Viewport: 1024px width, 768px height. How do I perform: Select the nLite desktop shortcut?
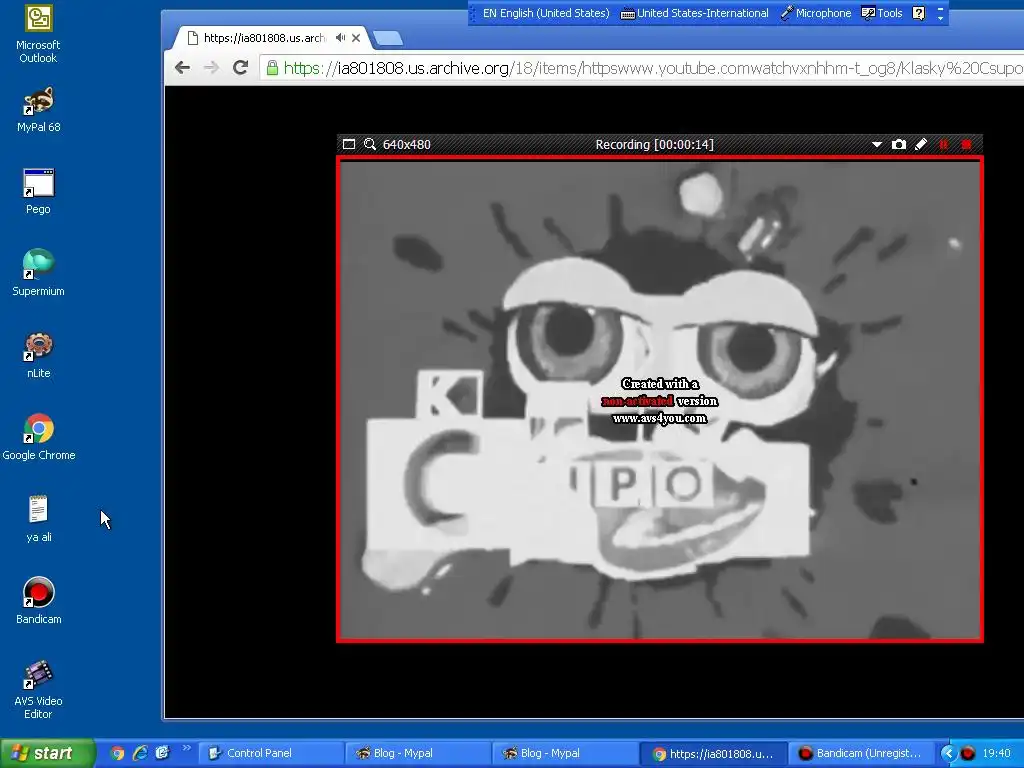[38, 356]
